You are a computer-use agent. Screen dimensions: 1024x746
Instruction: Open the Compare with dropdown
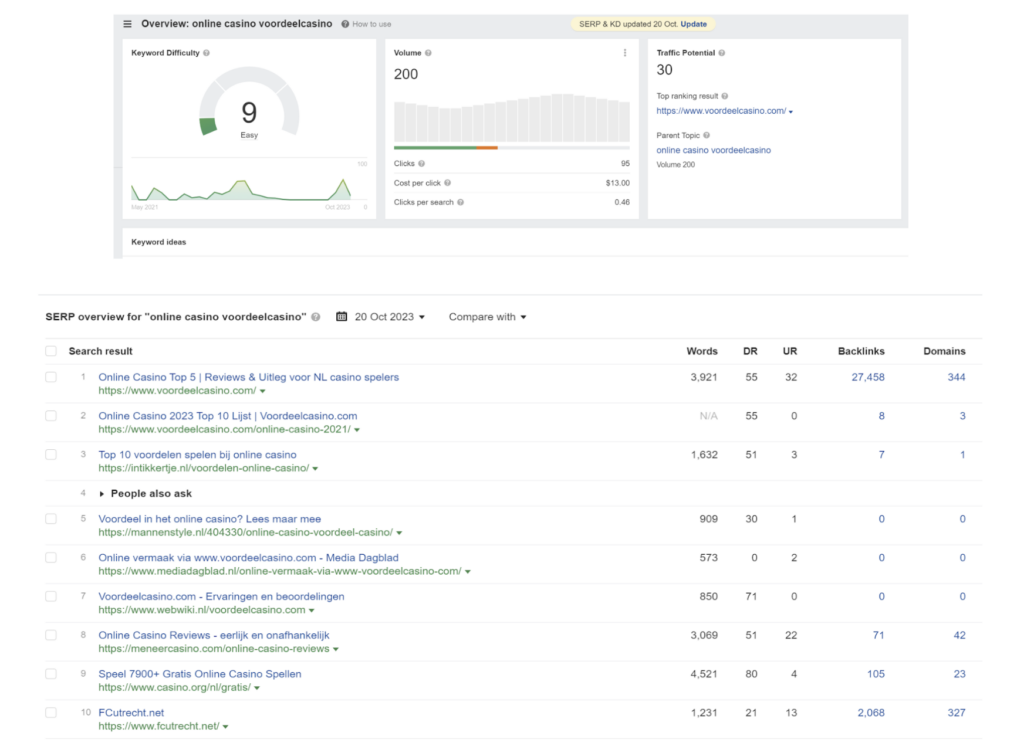pyautogui.click(x=487, y=317)
